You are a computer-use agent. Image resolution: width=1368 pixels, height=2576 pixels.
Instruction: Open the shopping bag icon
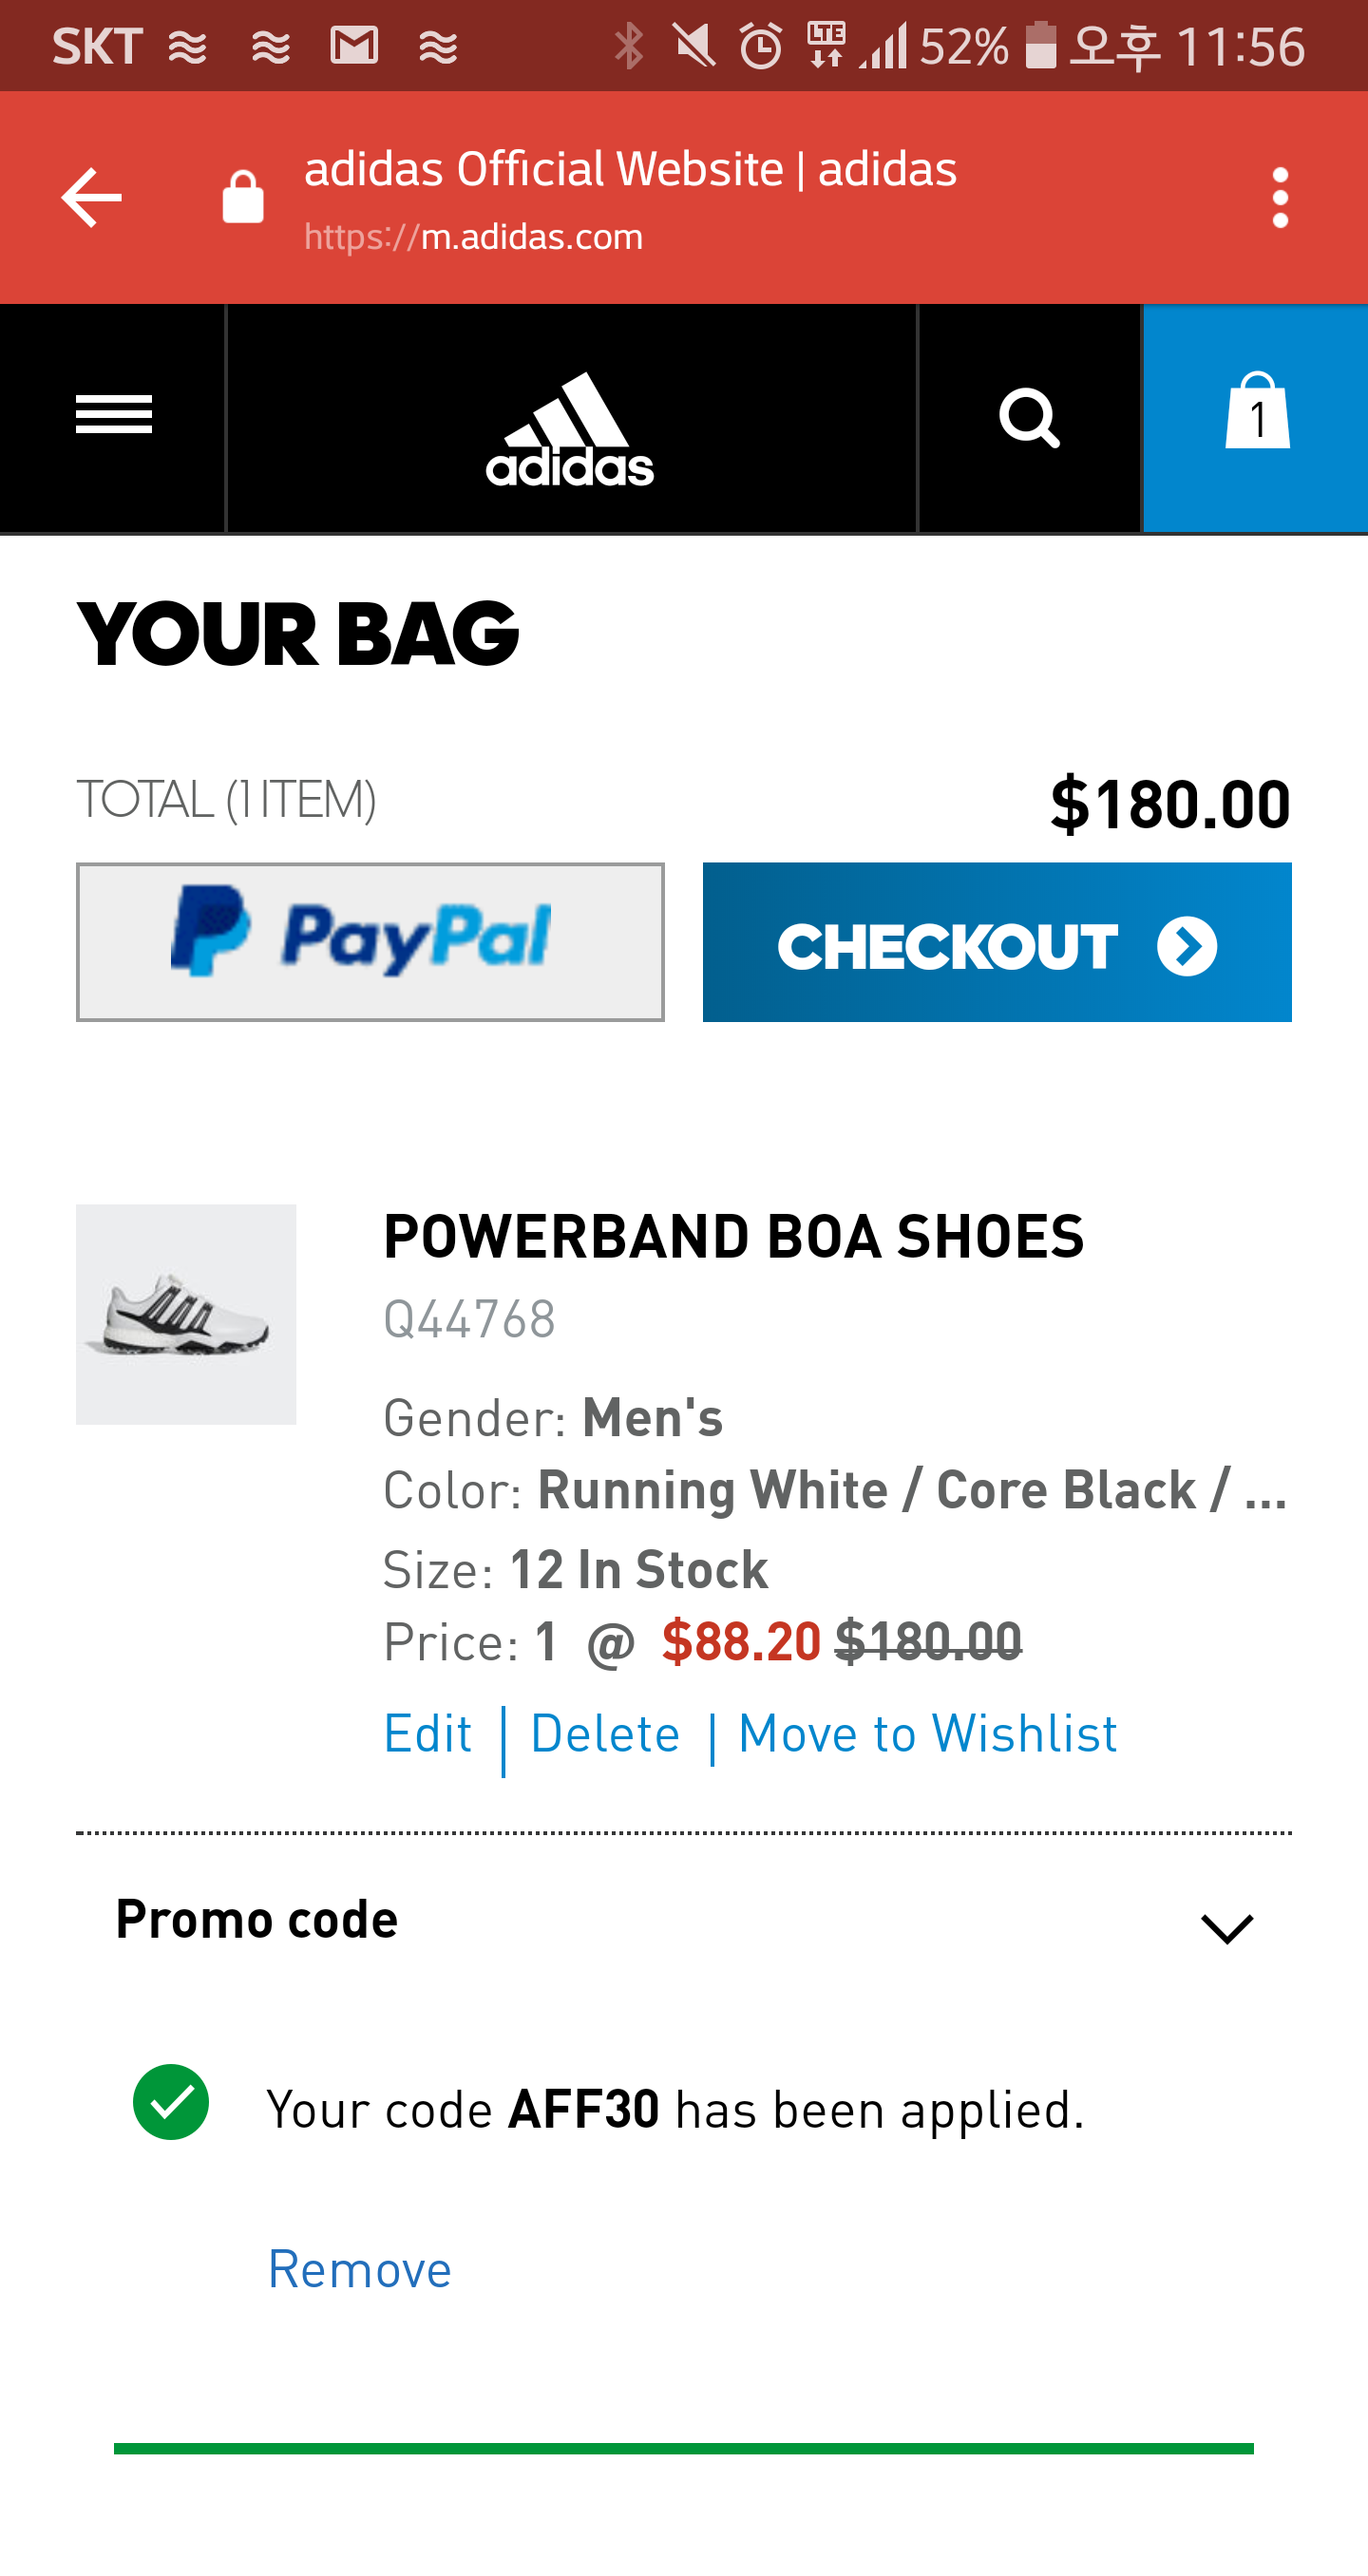click(1256, 415)
